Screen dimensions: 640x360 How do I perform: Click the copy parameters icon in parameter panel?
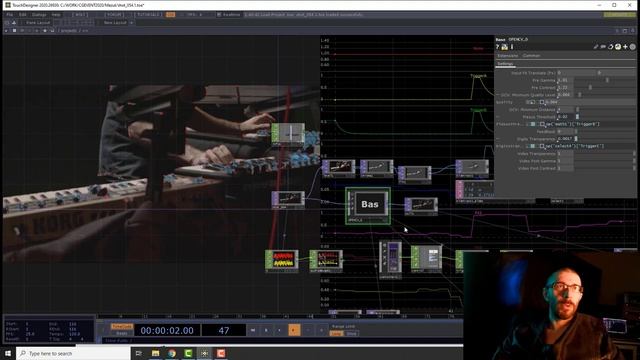pyautogui.click(x=610, y=47)
